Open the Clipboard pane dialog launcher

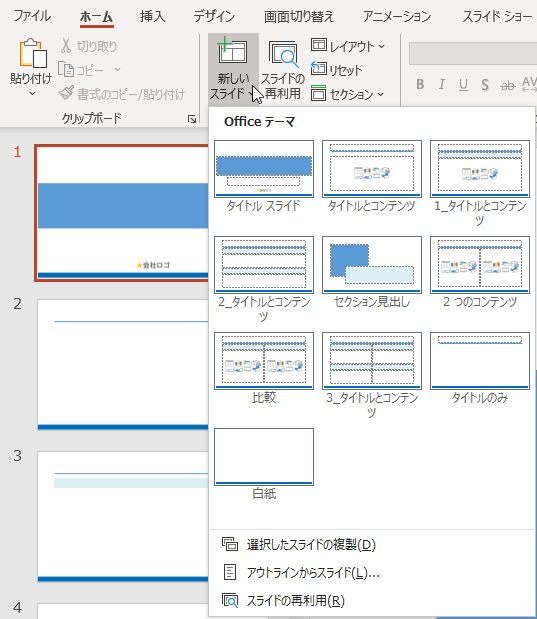pyautogui.click(x=192, y=119)
